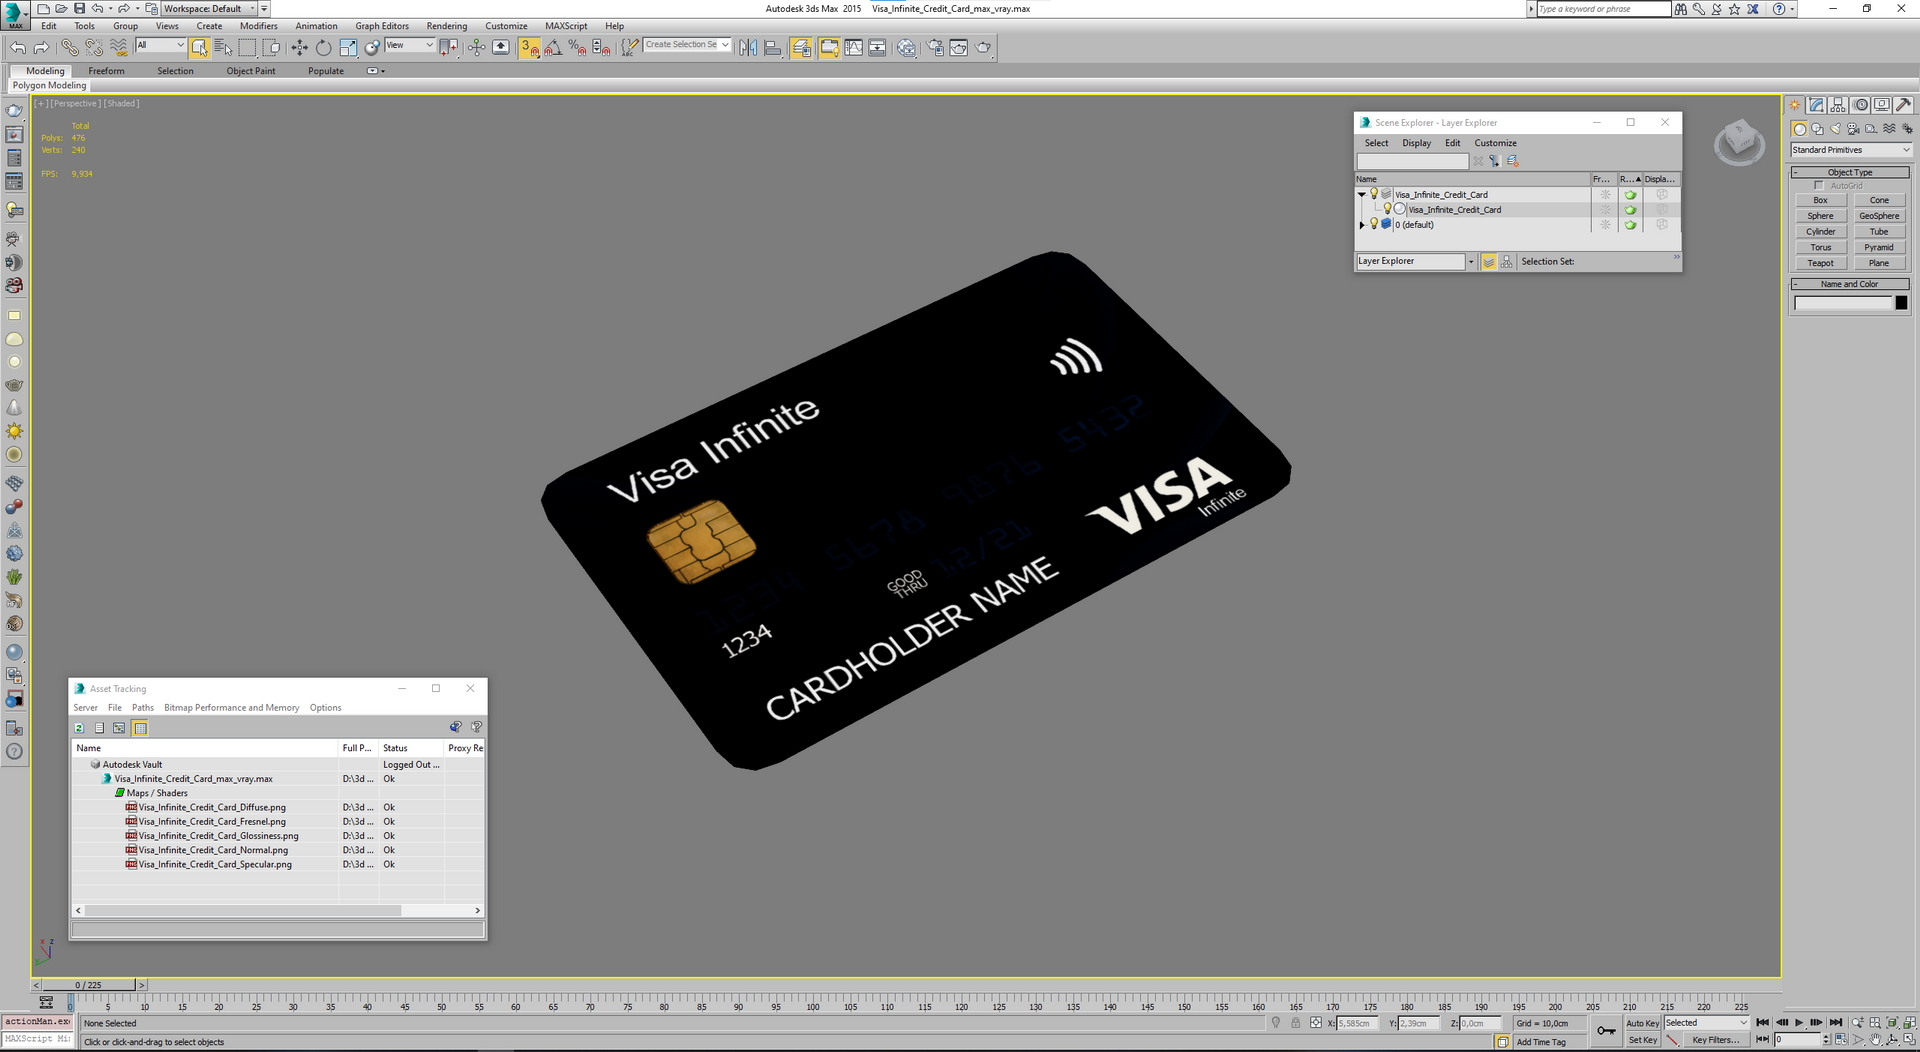This screenshot has height=1052, width=1920.
Task: Toggle renderable teapot for 0 (default) layer
Action: point(1630,225)
